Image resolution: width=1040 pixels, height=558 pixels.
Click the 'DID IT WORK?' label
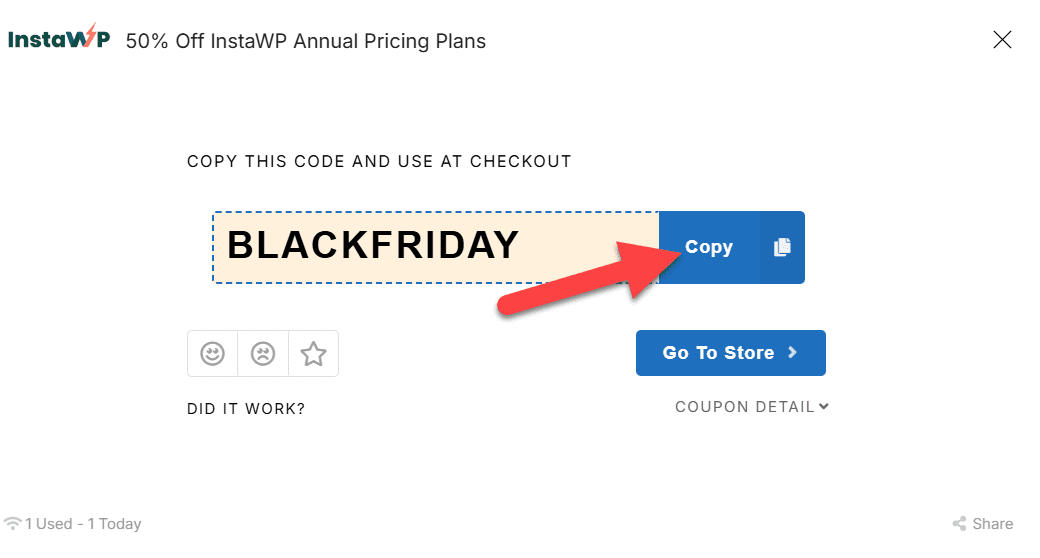pos(245,409)
